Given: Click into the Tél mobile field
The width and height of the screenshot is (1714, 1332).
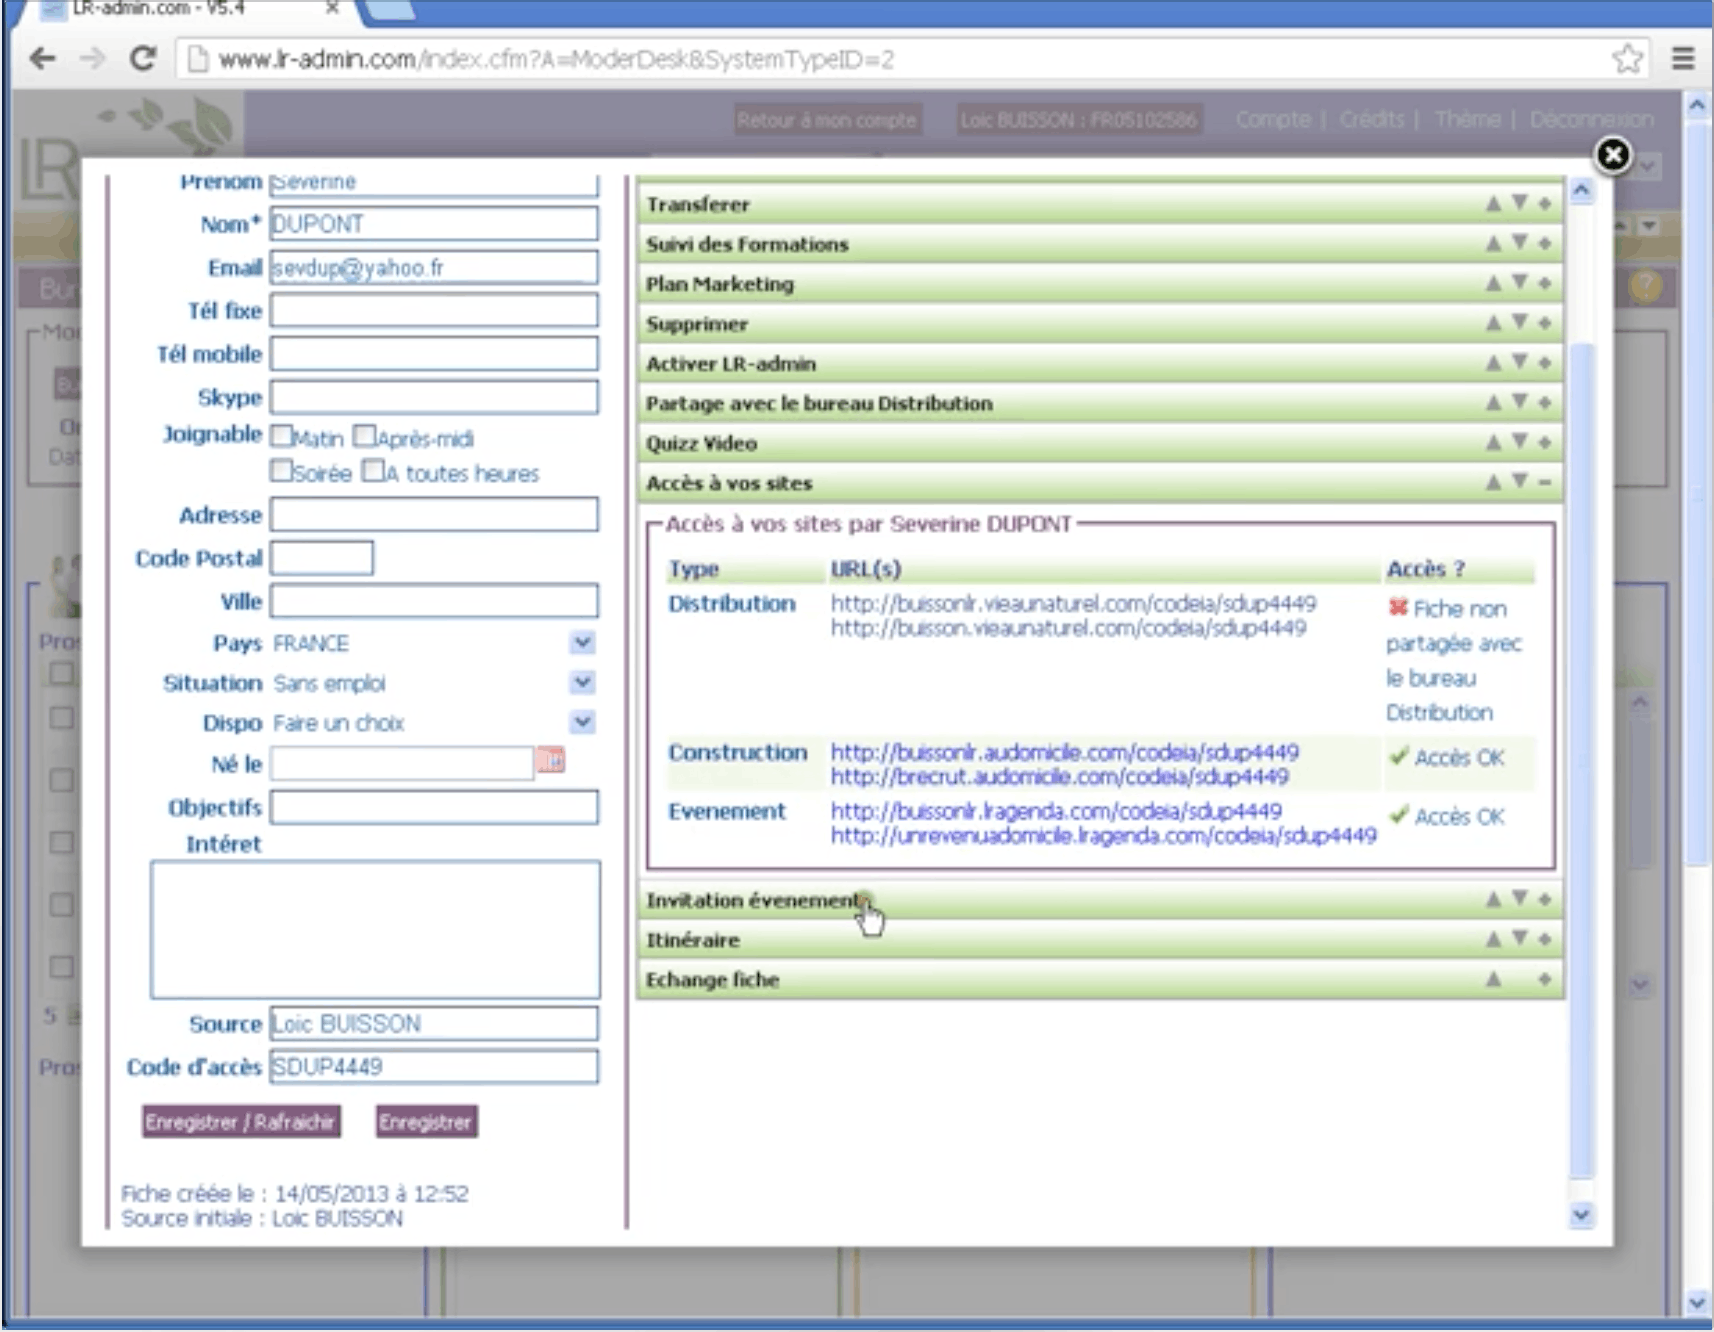Looking at the screenshot, I should [x=434, y=354].
